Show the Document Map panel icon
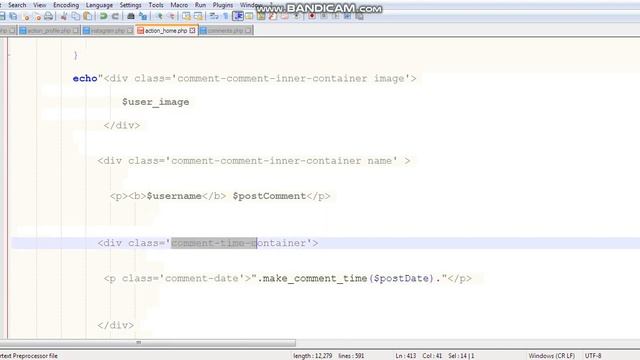Image resolution: width=640 pixels, height=360 pixels. pyautogui.click(x=261, y=16)
